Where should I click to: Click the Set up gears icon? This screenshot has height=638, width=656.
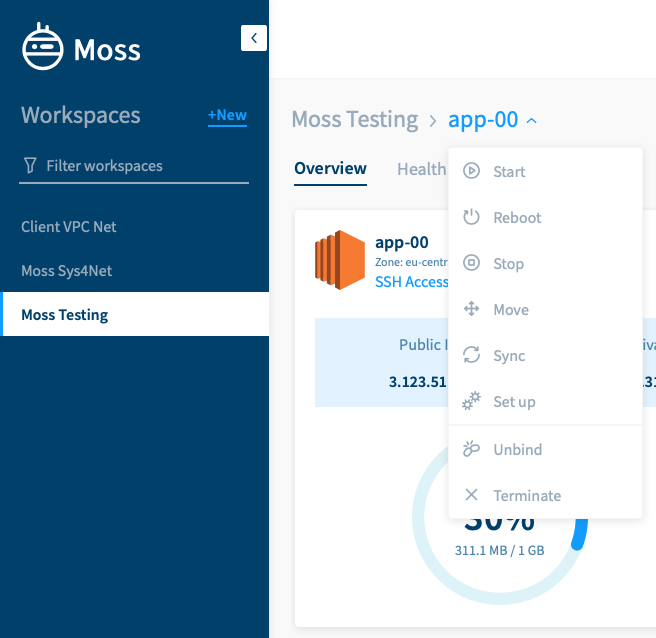472,401
